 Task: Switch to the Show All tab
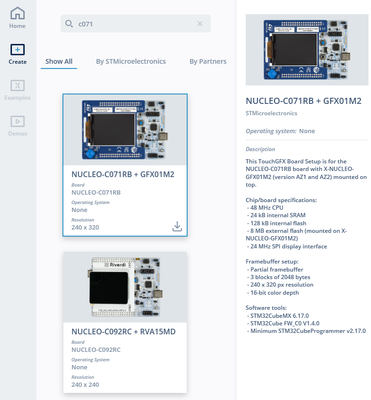pyautogui.click(x=59, y=61)
